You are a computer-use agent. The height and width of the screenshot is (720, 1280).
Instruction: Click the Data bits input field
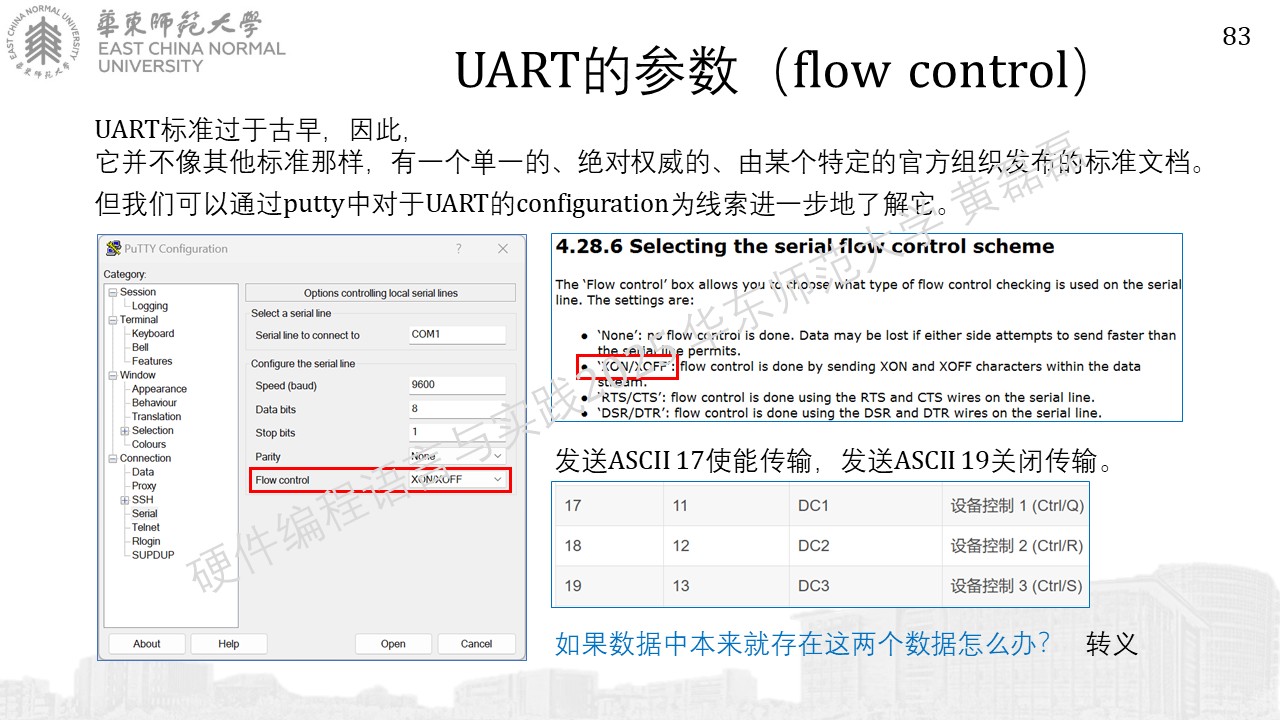tap(457, 409)
